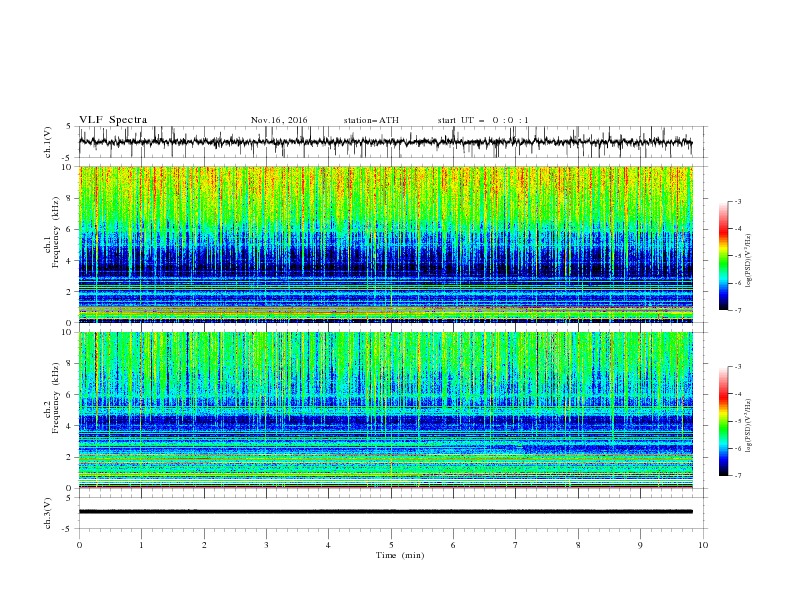Select the date text "Nov.16, 2016"

click(x=279, y=120)
